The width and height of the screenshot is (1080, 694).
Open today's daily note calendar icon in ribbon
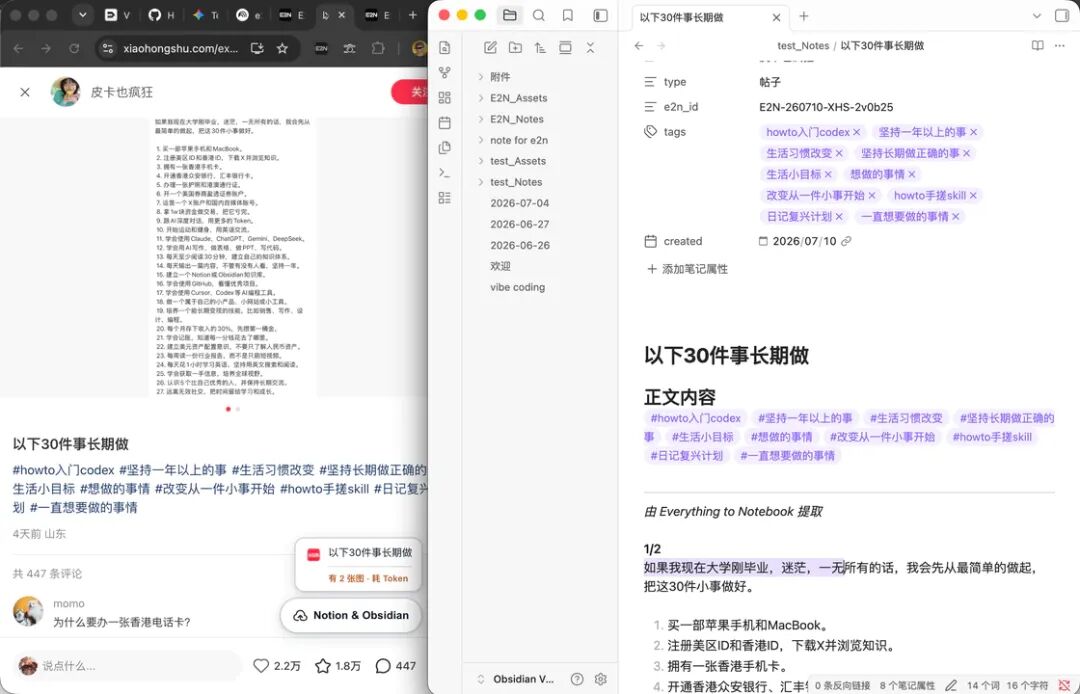click(445, 123)
